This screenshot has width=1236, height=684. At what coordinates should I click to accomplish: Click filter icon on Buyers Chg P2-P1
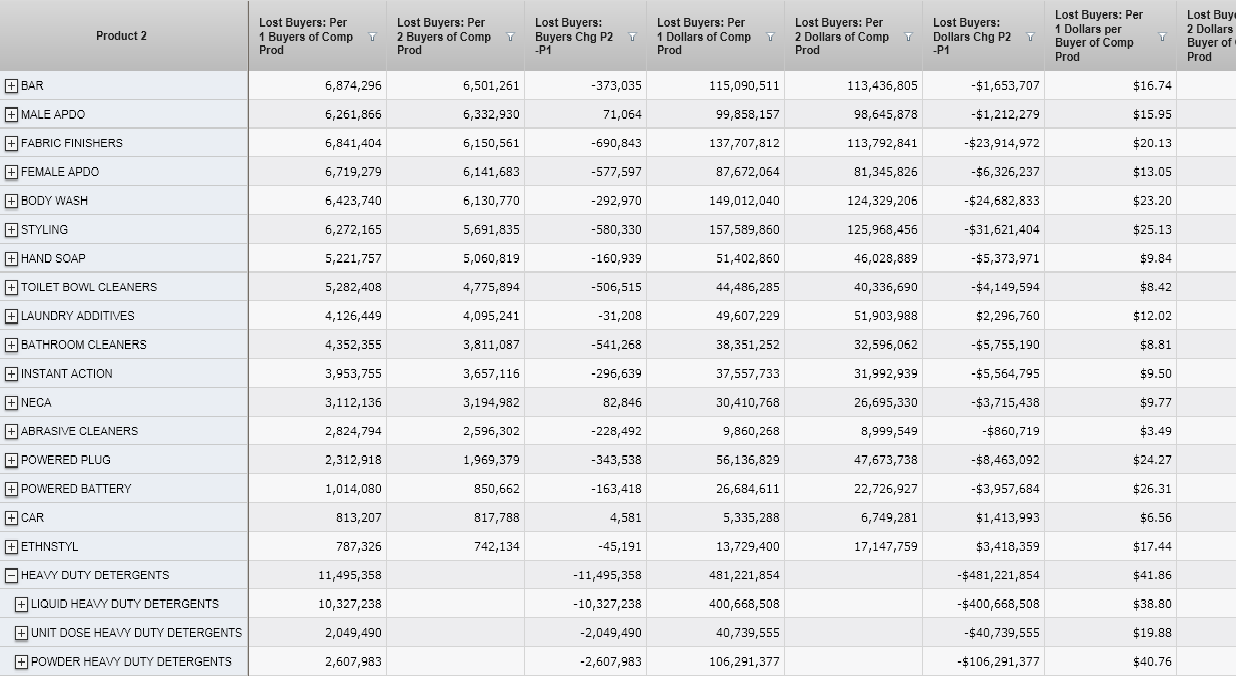[632, 37]
